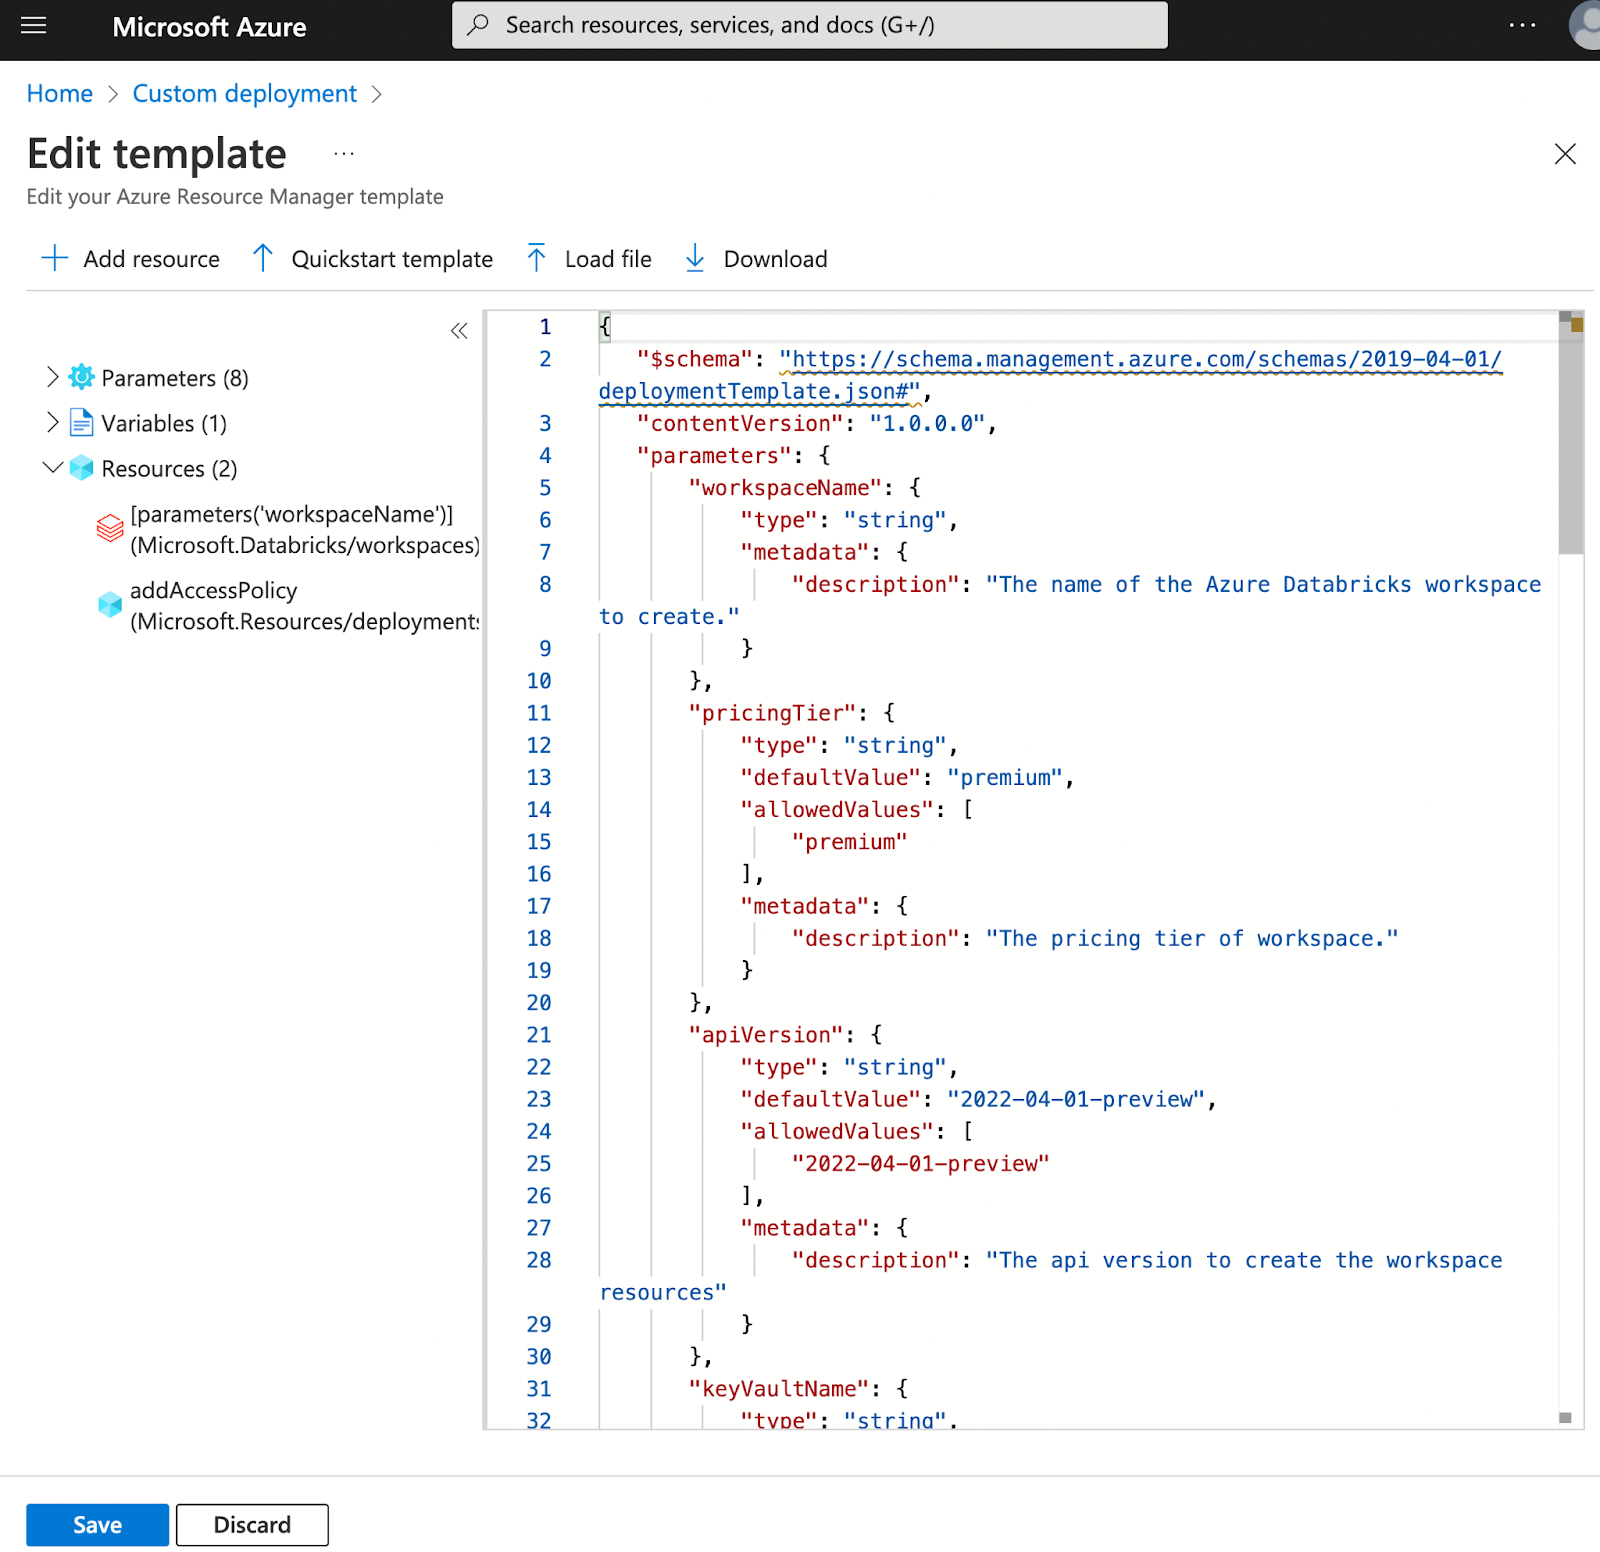
Task: Navigate to Custom deployment breadcrumb
Action: (x=244, y=94)
